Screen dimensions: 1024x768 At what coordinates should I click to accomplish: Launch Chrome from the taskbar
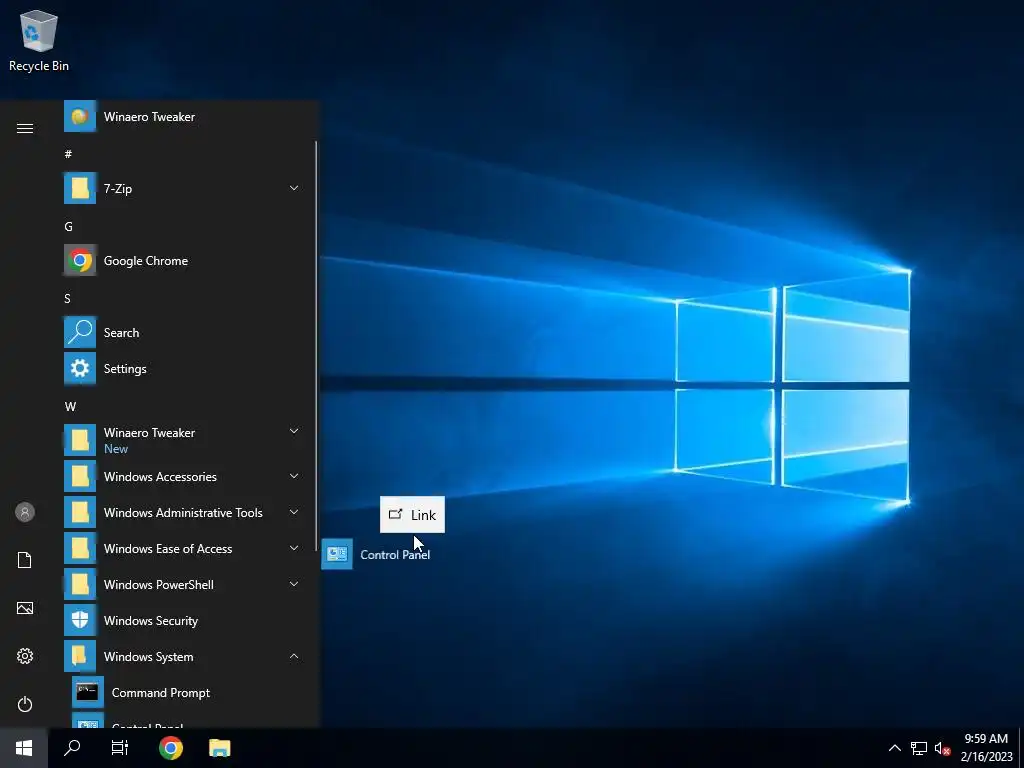point(170,748)
